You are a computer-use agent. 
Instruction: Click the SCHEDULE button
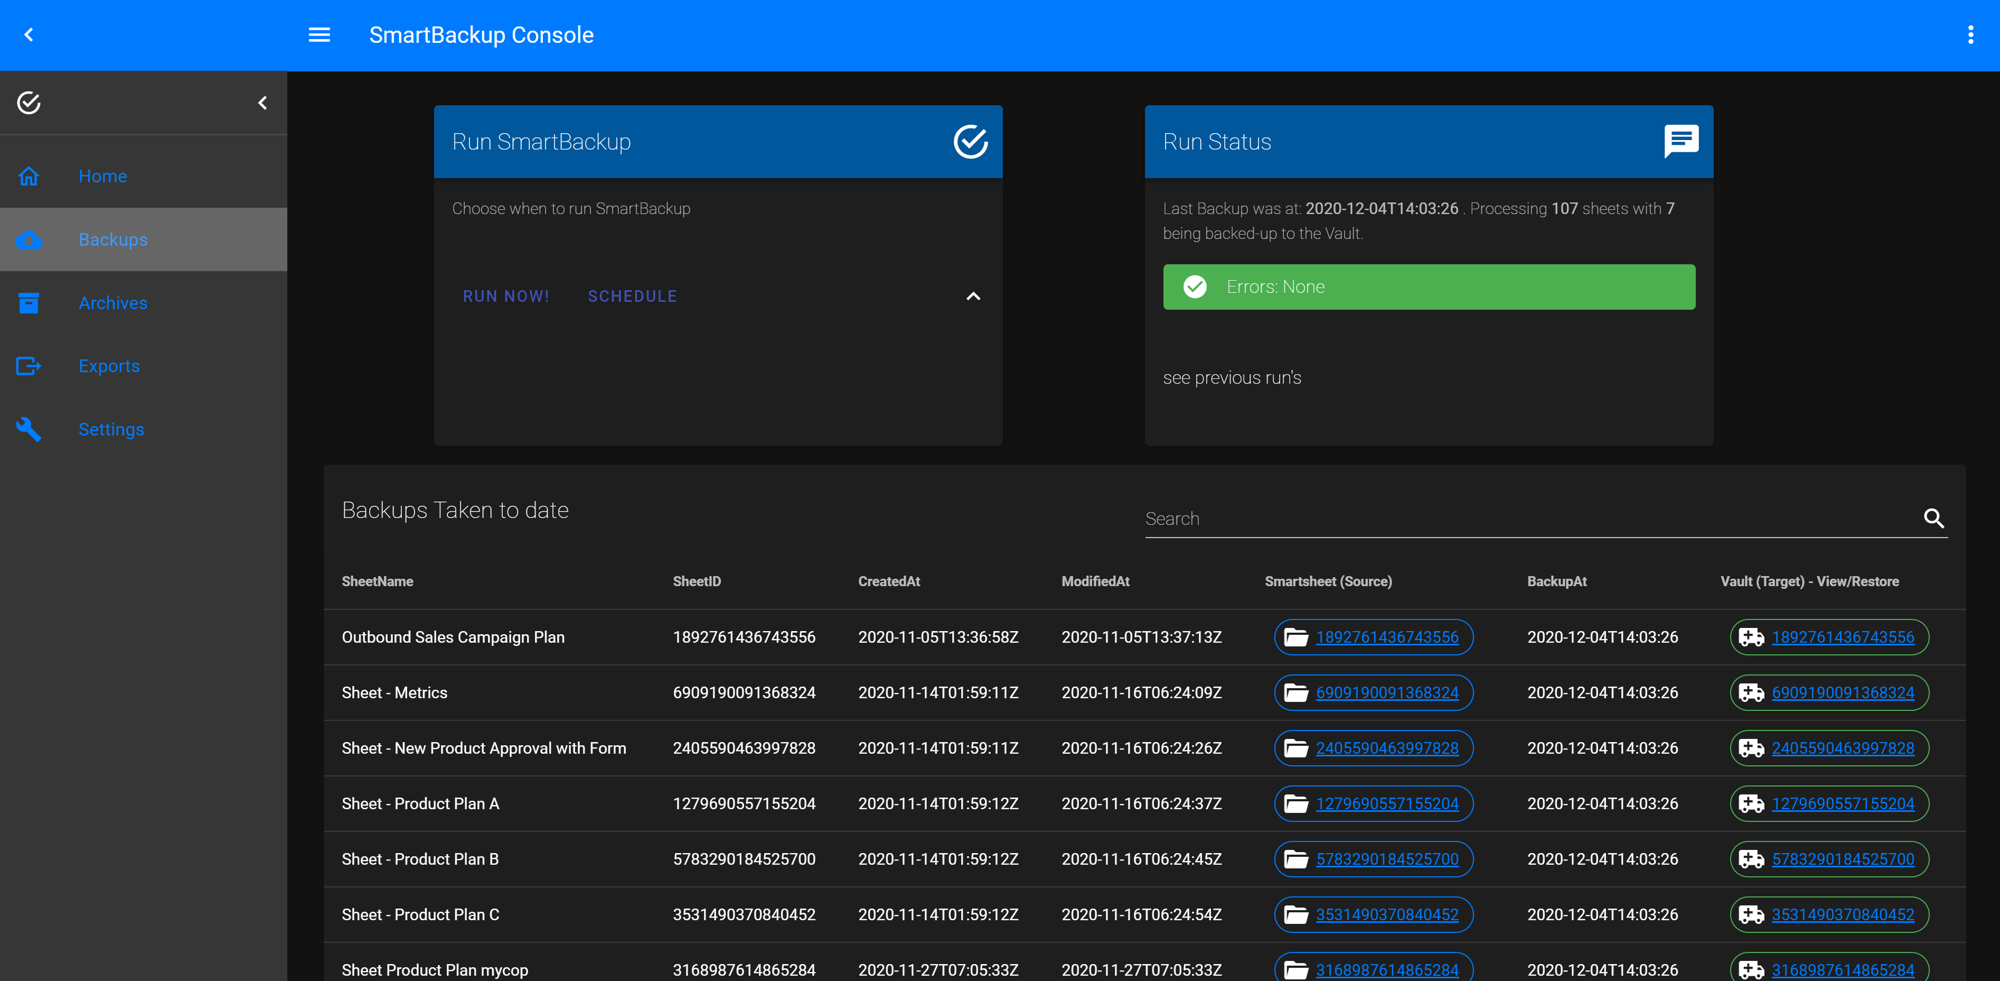pos(633,296)
